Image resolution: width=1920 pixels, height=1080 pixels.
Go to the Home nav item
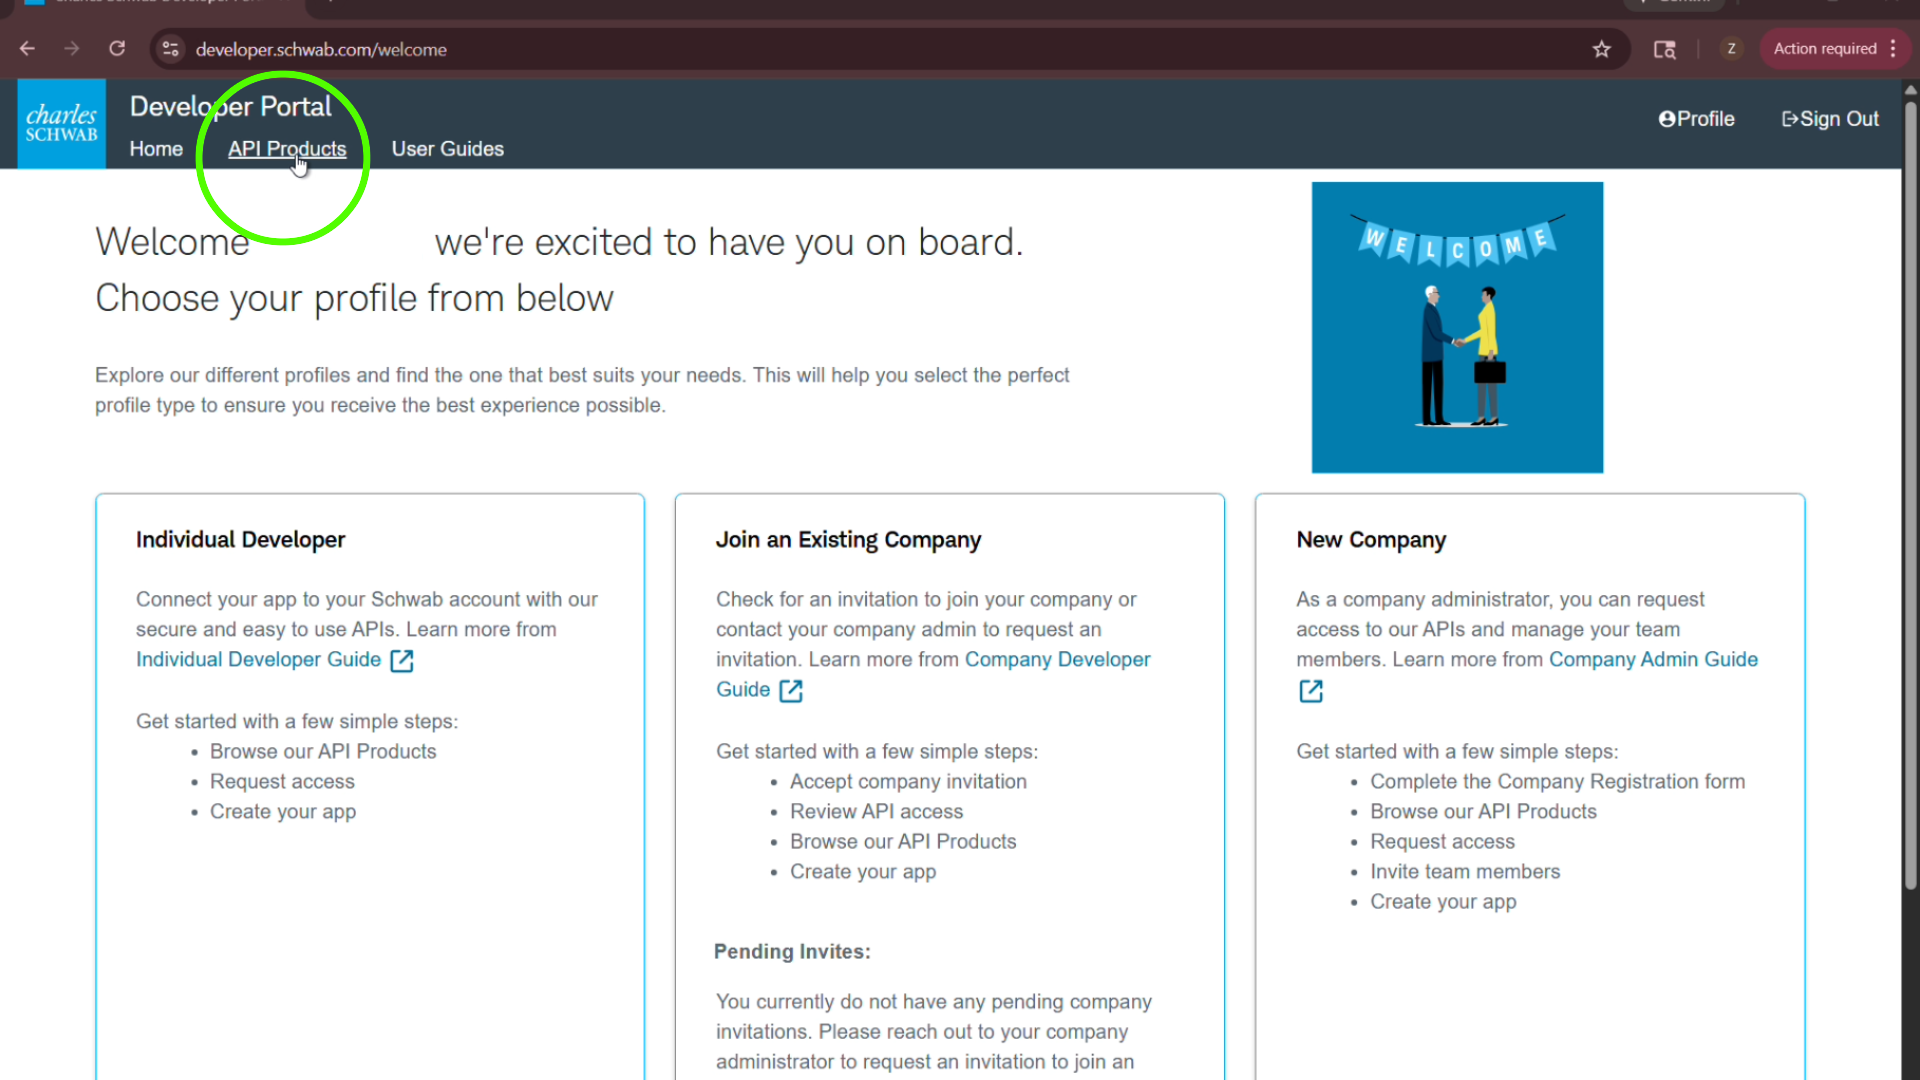point(156,149)
